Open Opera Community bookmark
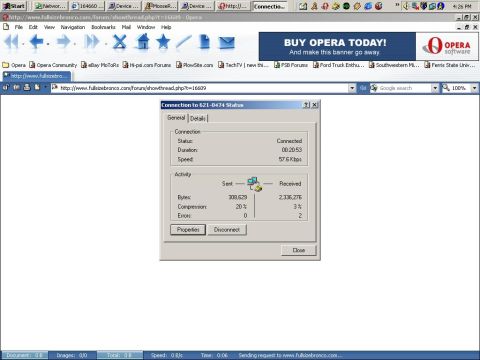Image resolution: width=480 pixels, height=360 pixels. [53, 65]
